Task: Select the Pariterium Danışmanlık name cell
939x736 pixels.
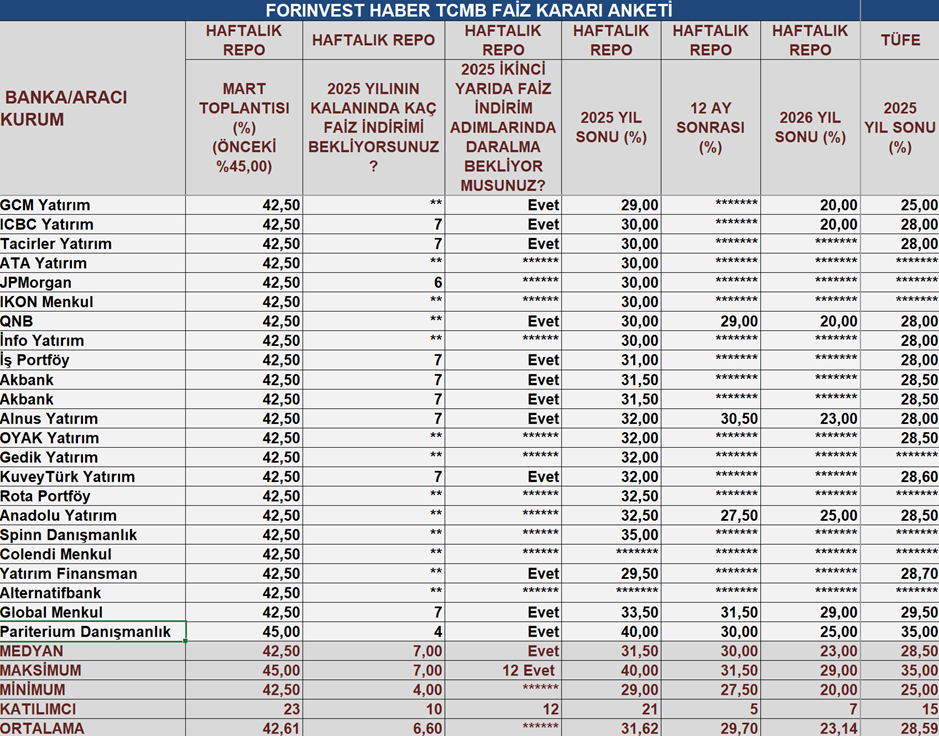Action: click(92, 632)
